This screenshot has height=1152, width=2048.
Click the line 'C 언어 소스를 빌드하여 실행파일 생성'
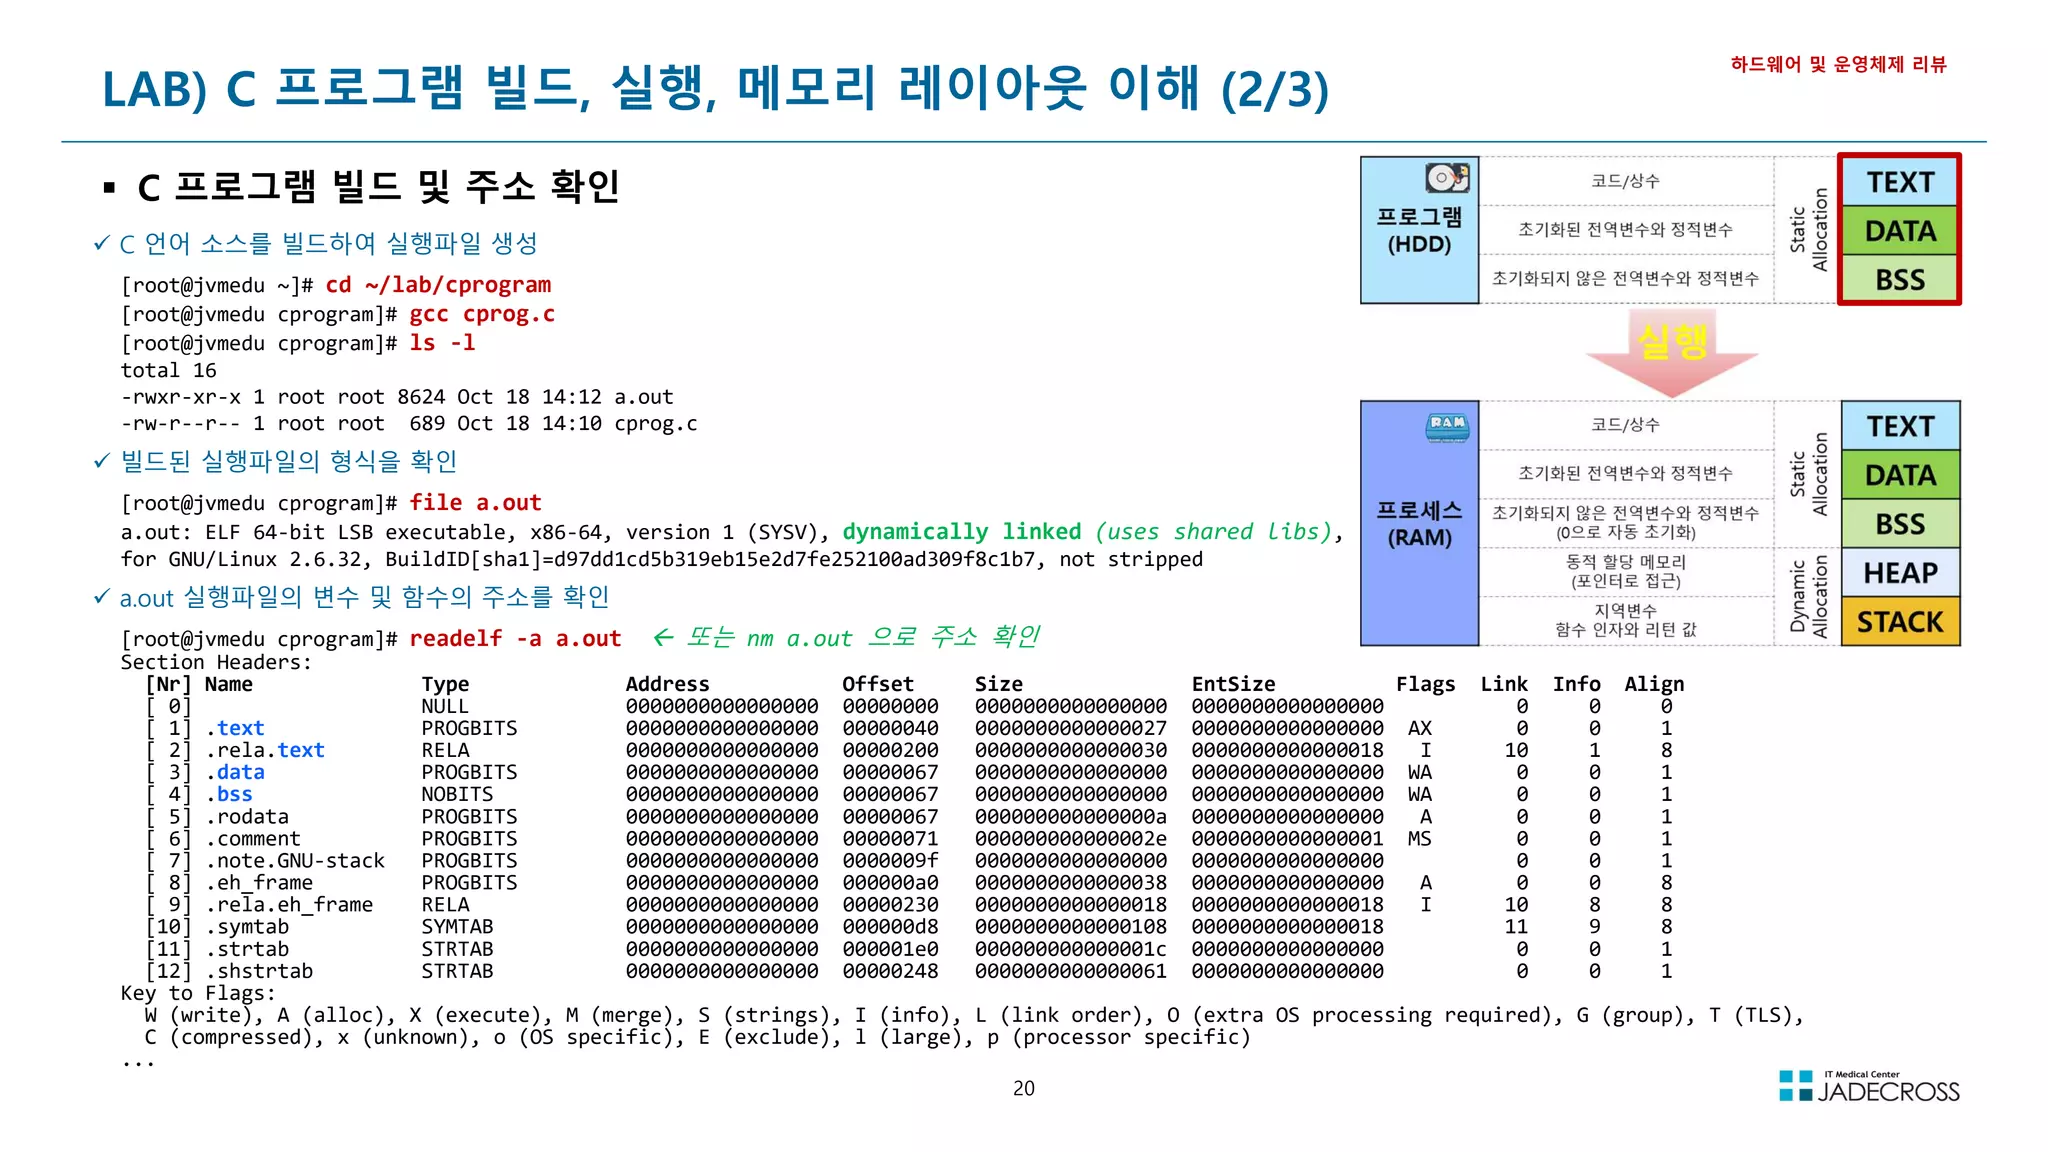tap(328, 243)
